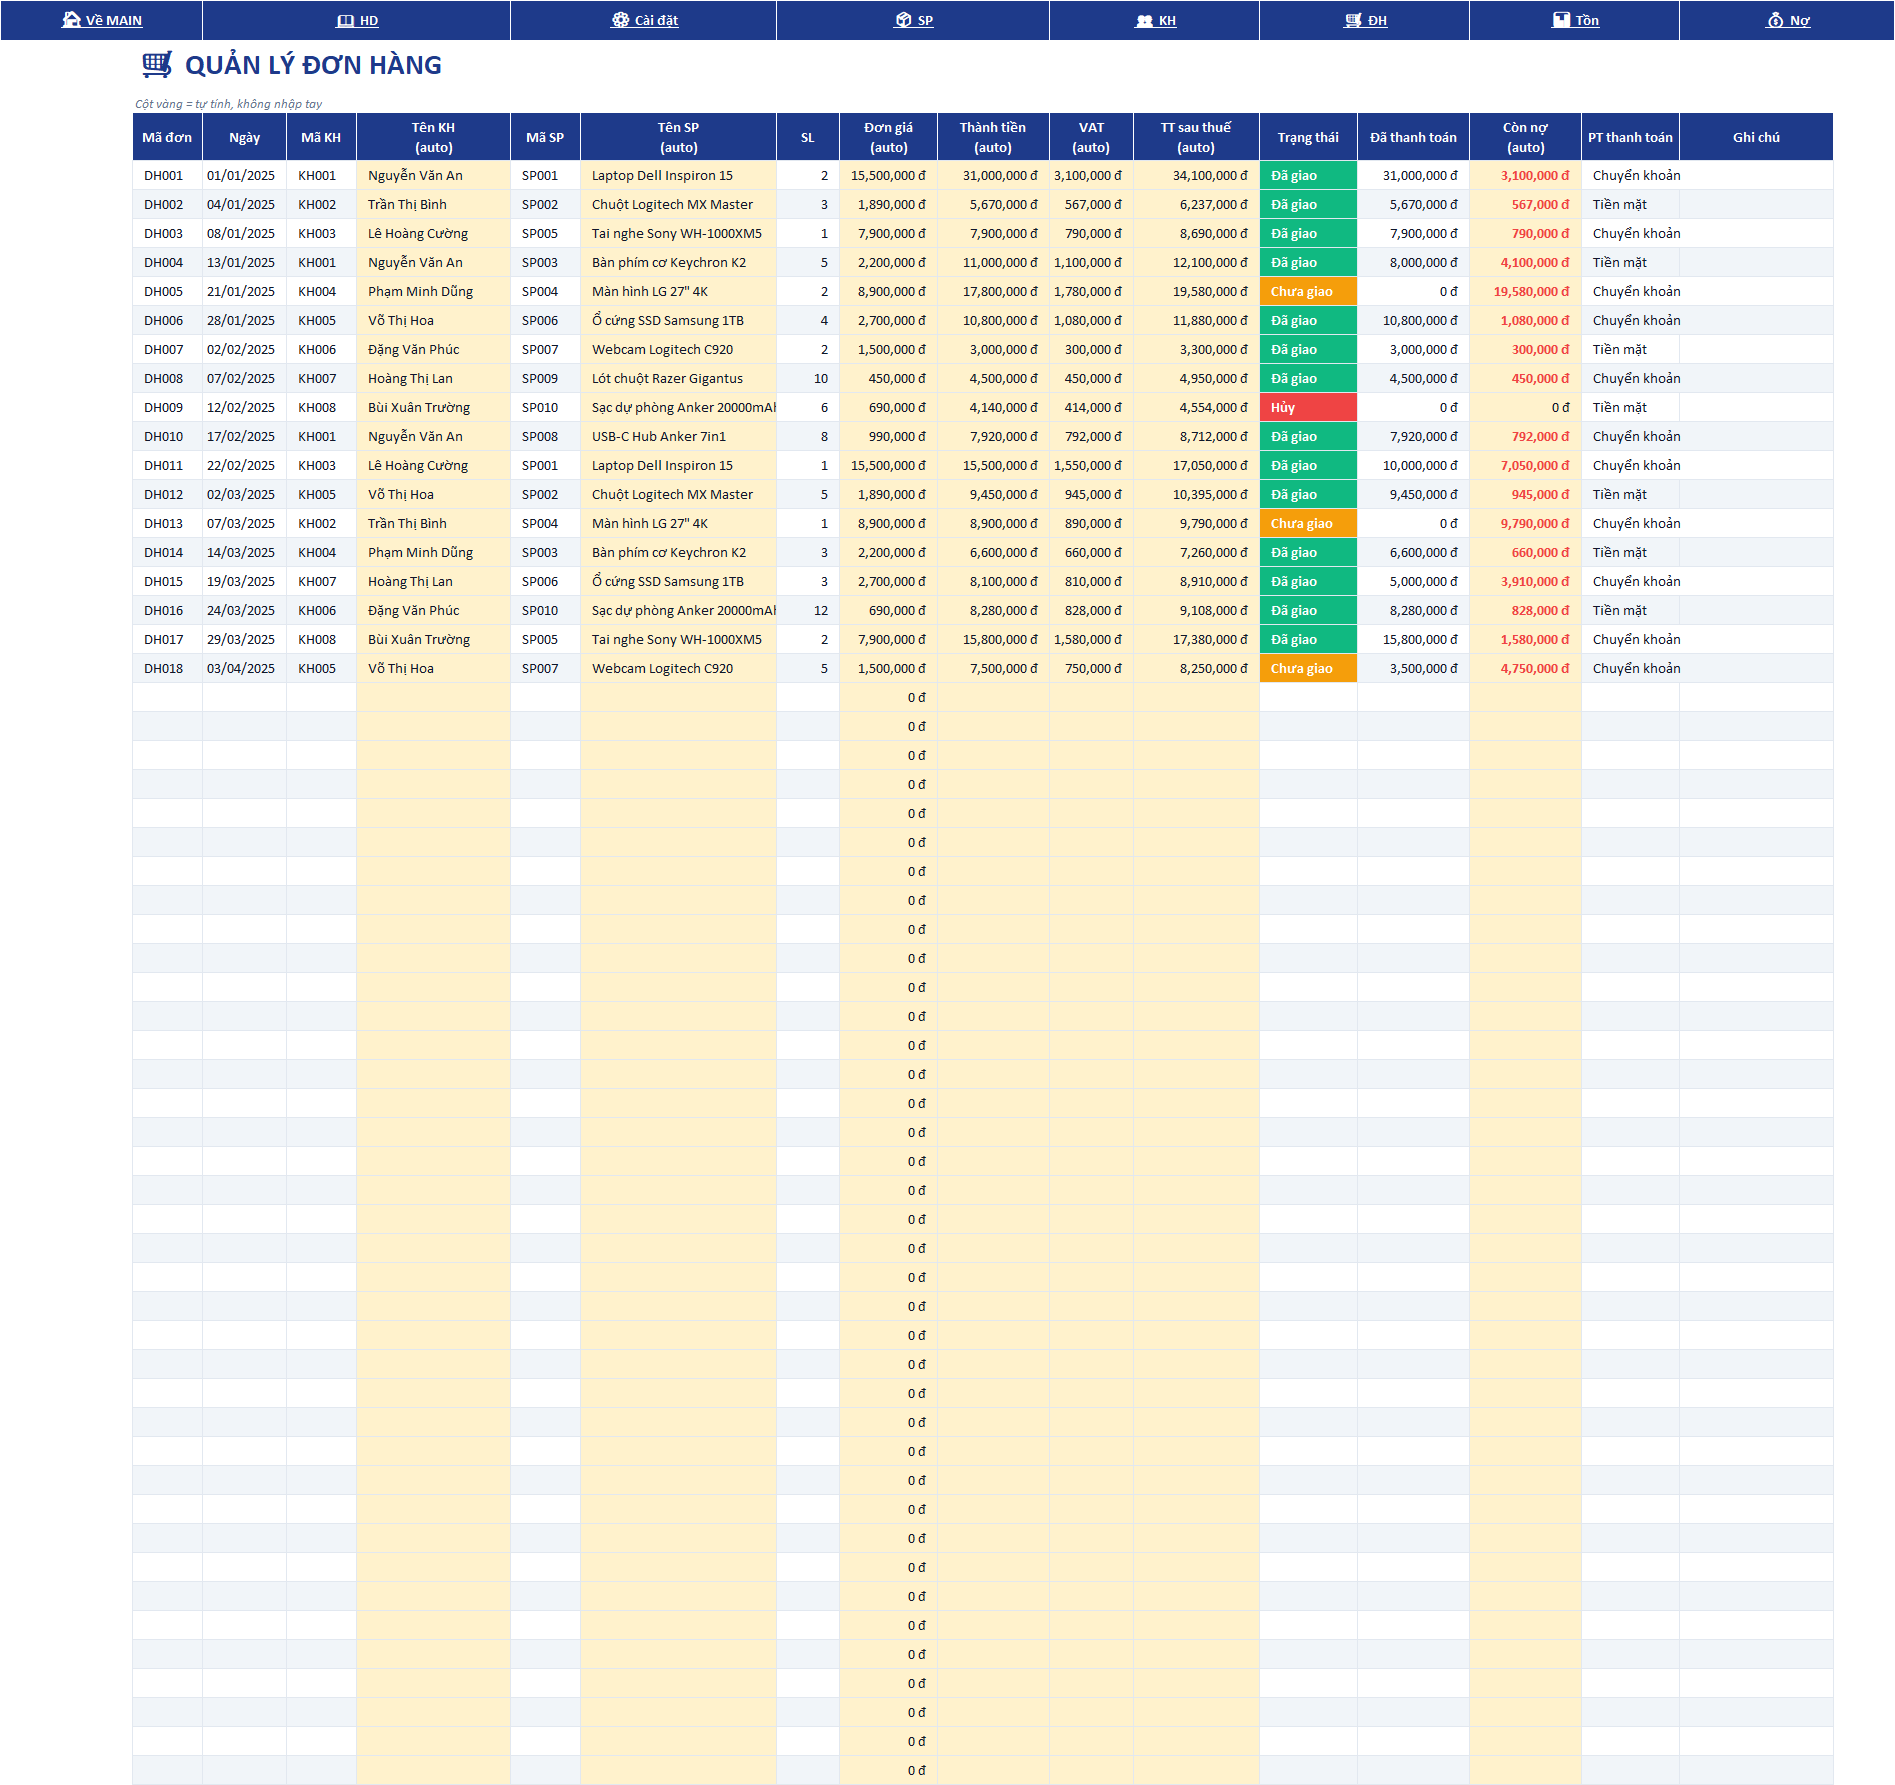Select the Trạng thái column header
The height and width of the screenshot is (1785, 1895).
(x=1308, y=137)
